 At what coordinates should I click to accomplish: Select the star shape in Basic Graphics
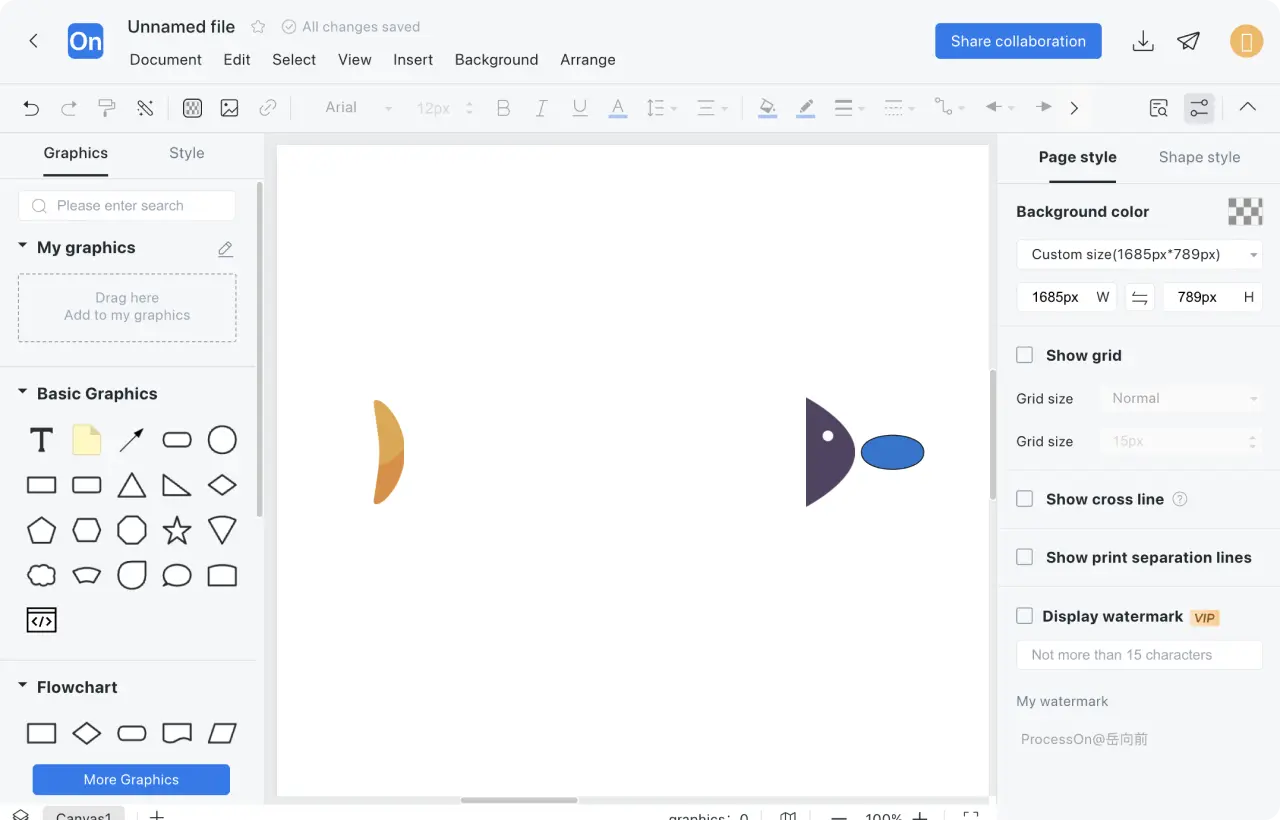177,530
